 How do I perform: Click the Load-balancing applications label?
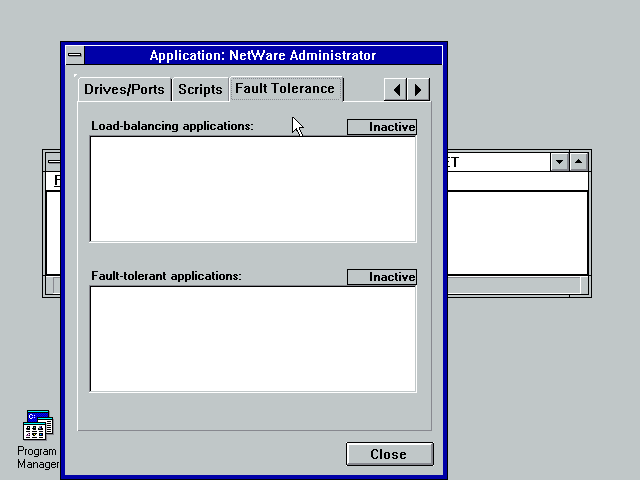coord(172,126)
